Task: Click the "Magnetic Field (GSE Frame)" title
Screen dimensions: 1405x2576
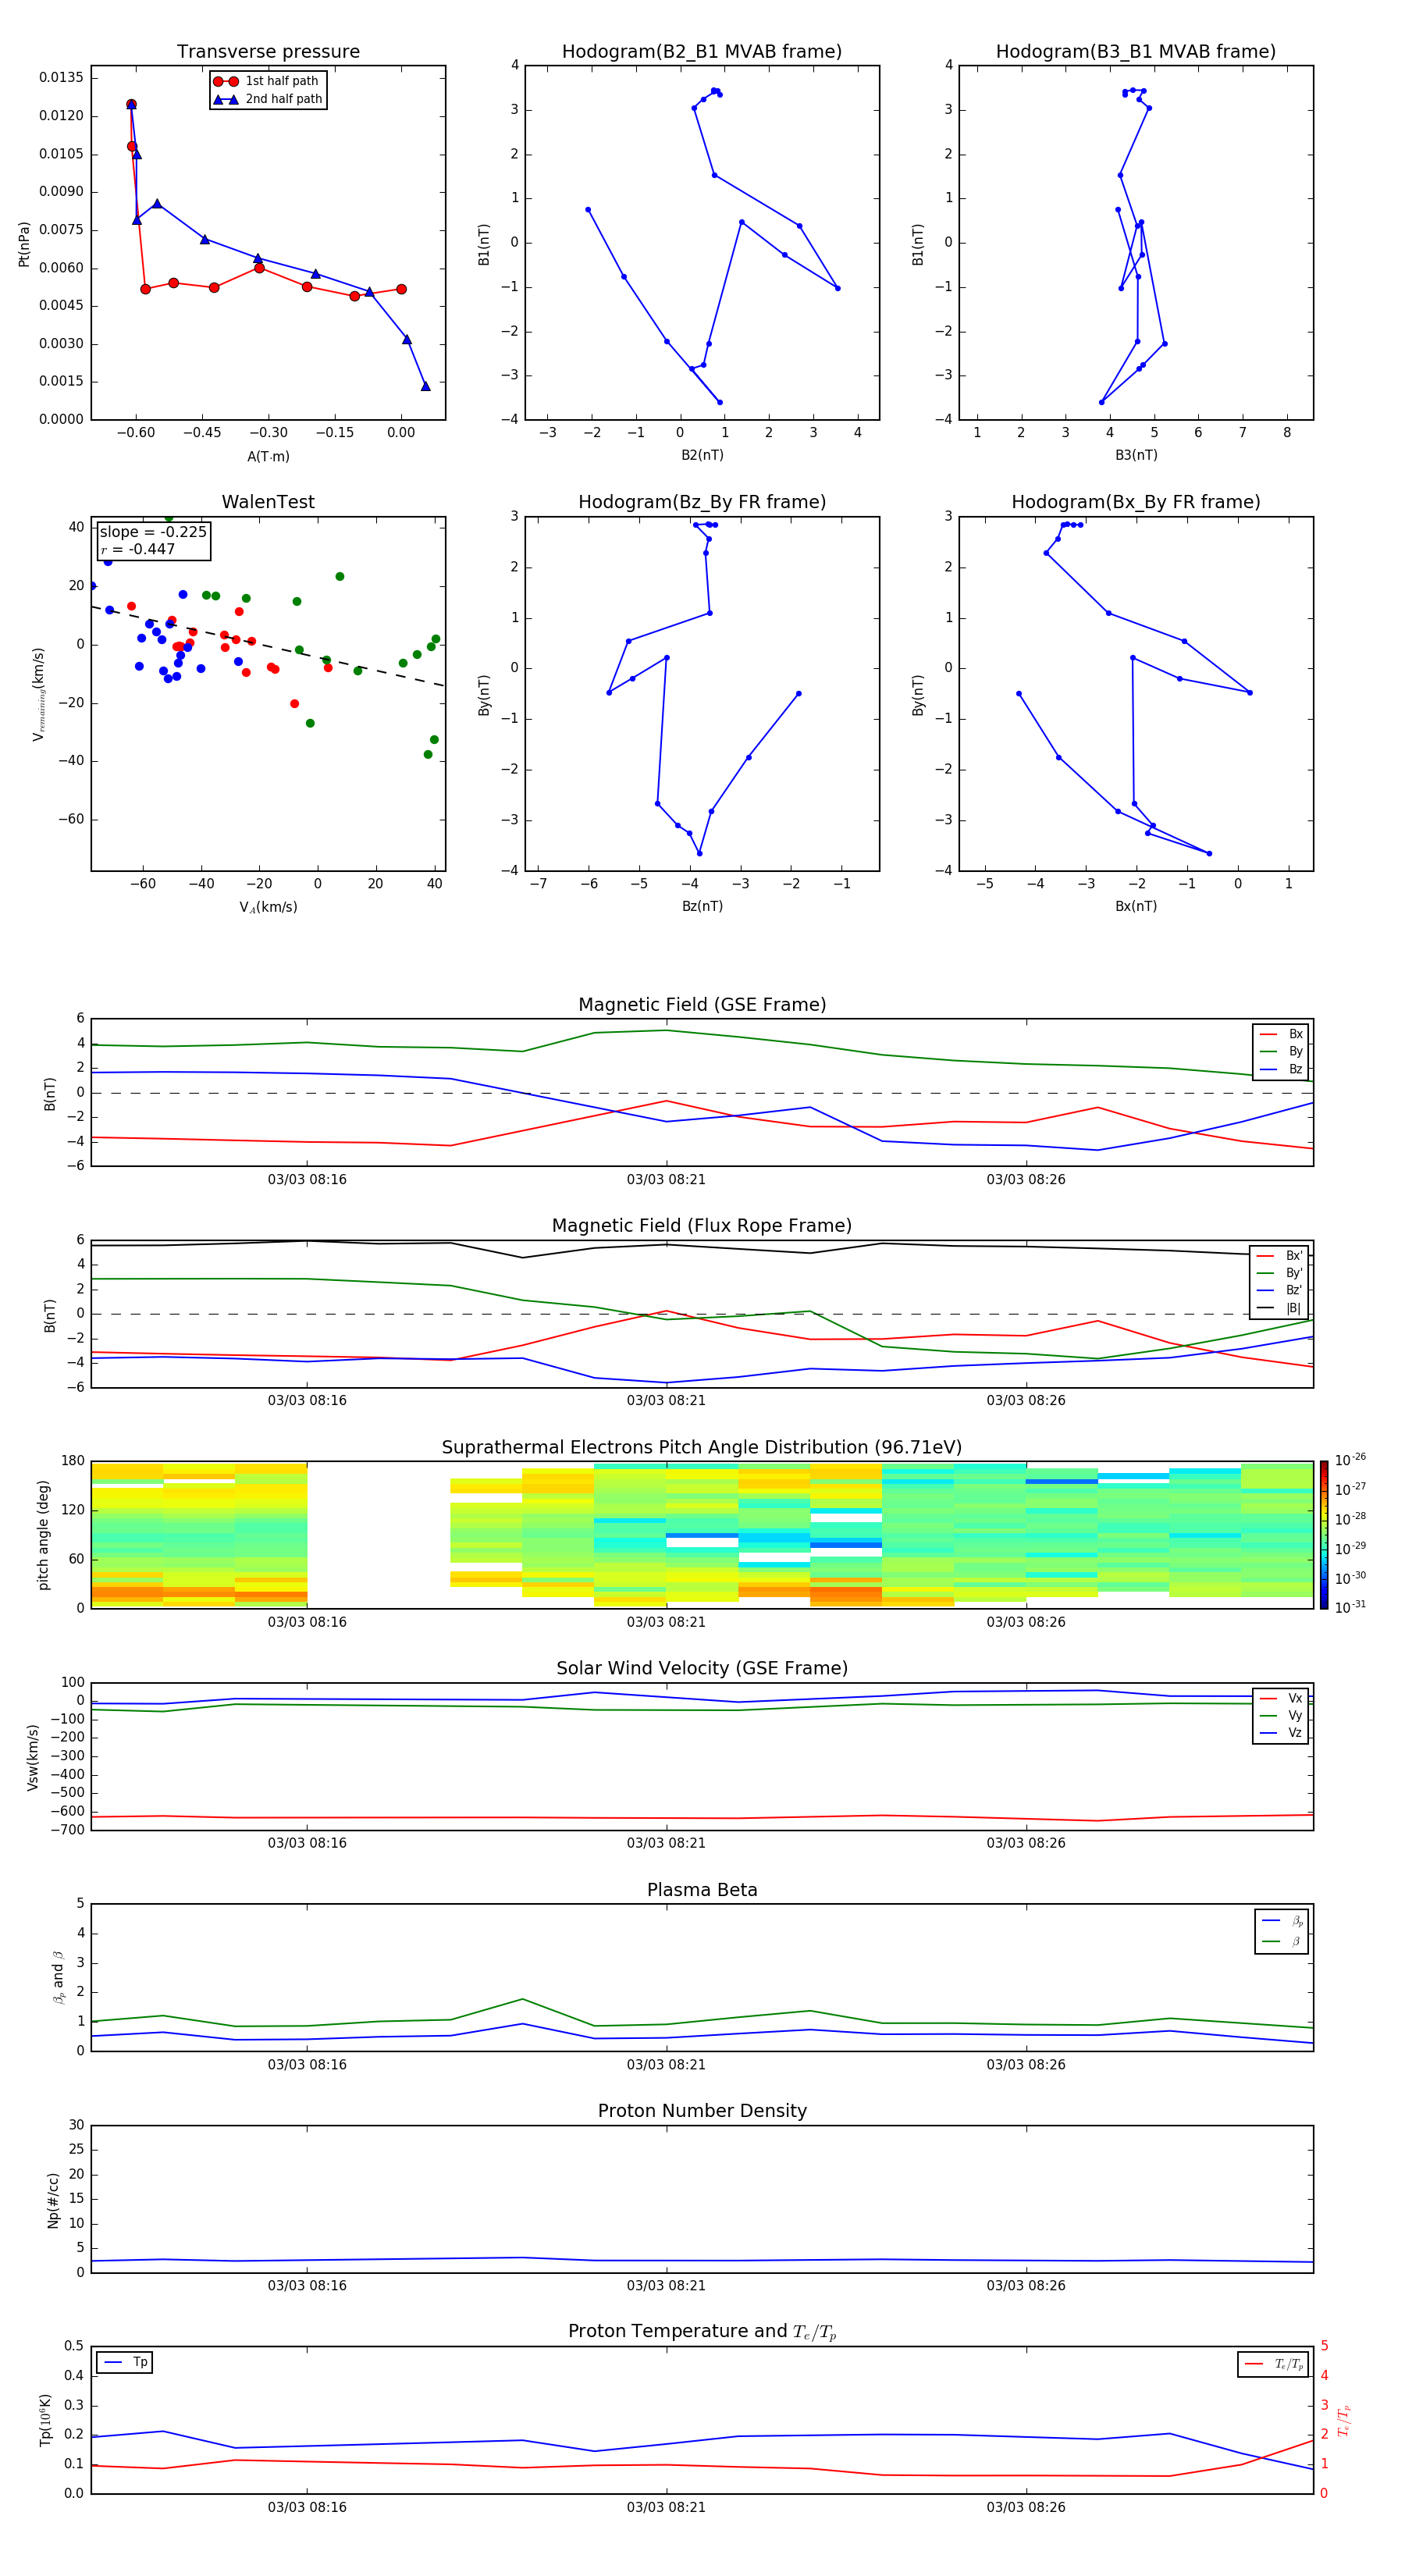Action: click(x=702, y=1005)
